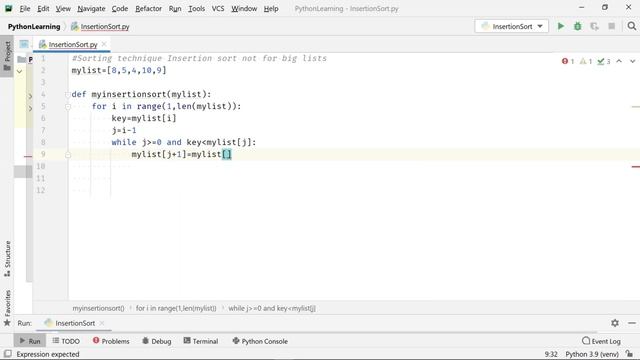640x360 pixels.
Task: Go to next highlighted error arrow
Action: coord(632,61)
